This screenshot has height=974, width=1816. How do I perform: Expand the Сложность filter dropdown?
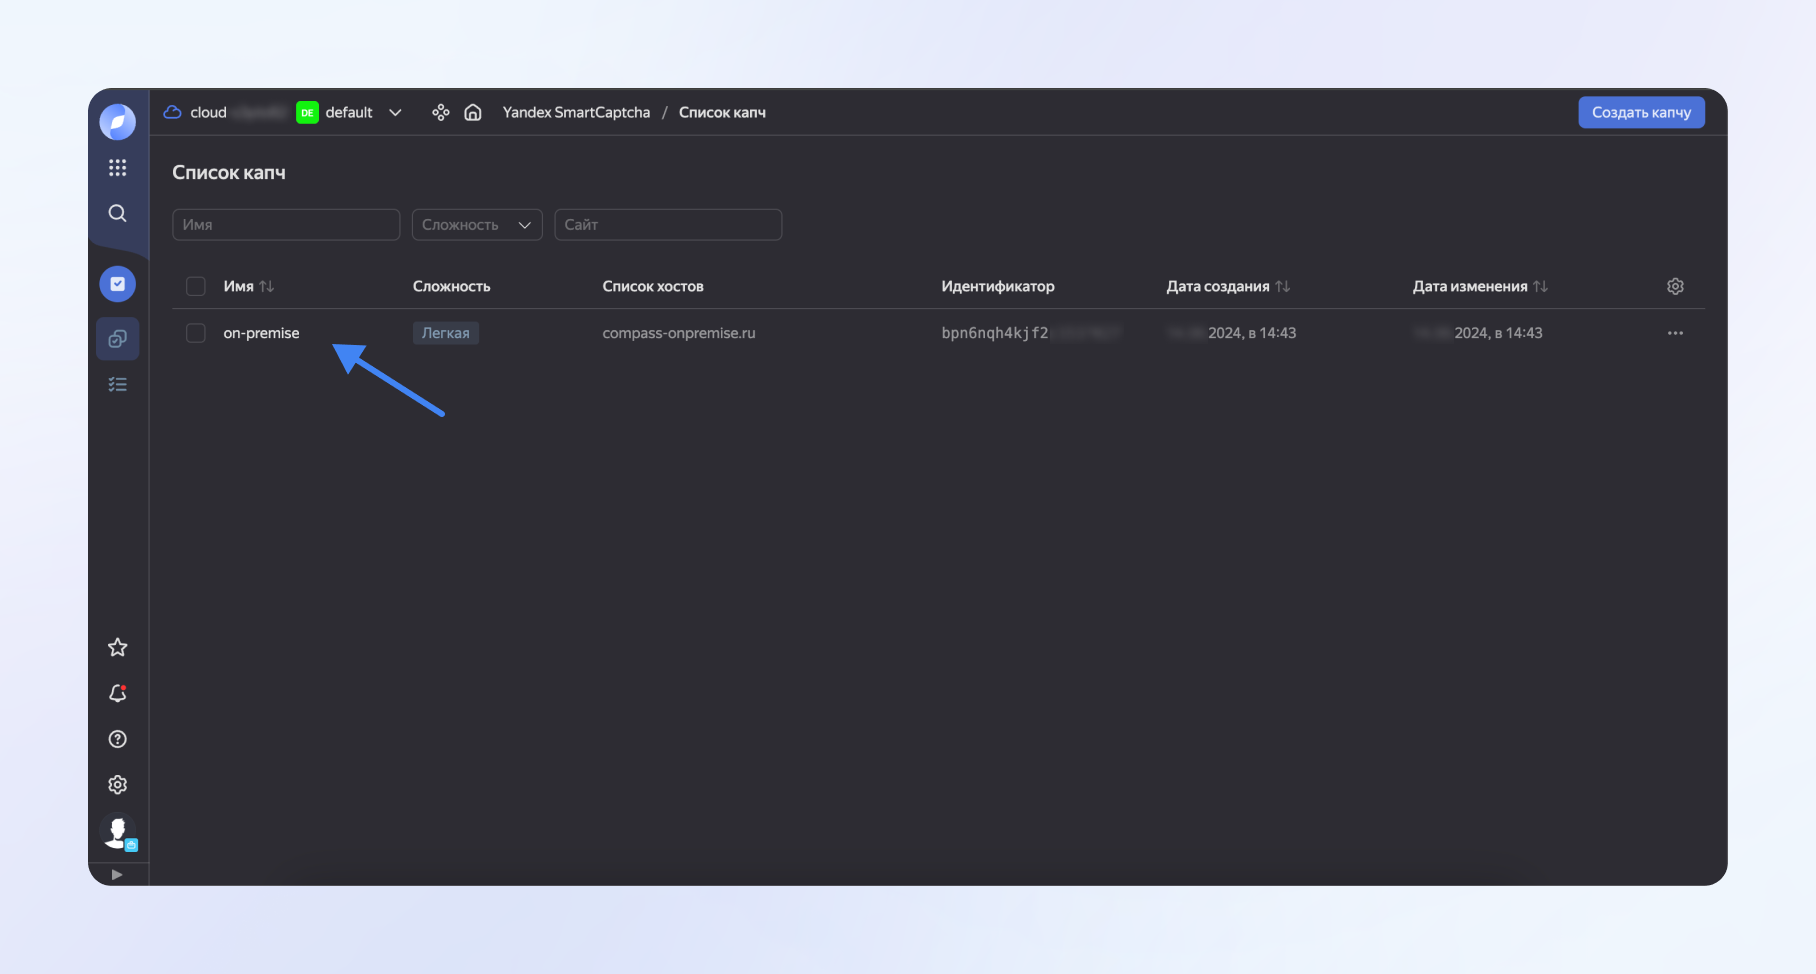coord(477,225)
